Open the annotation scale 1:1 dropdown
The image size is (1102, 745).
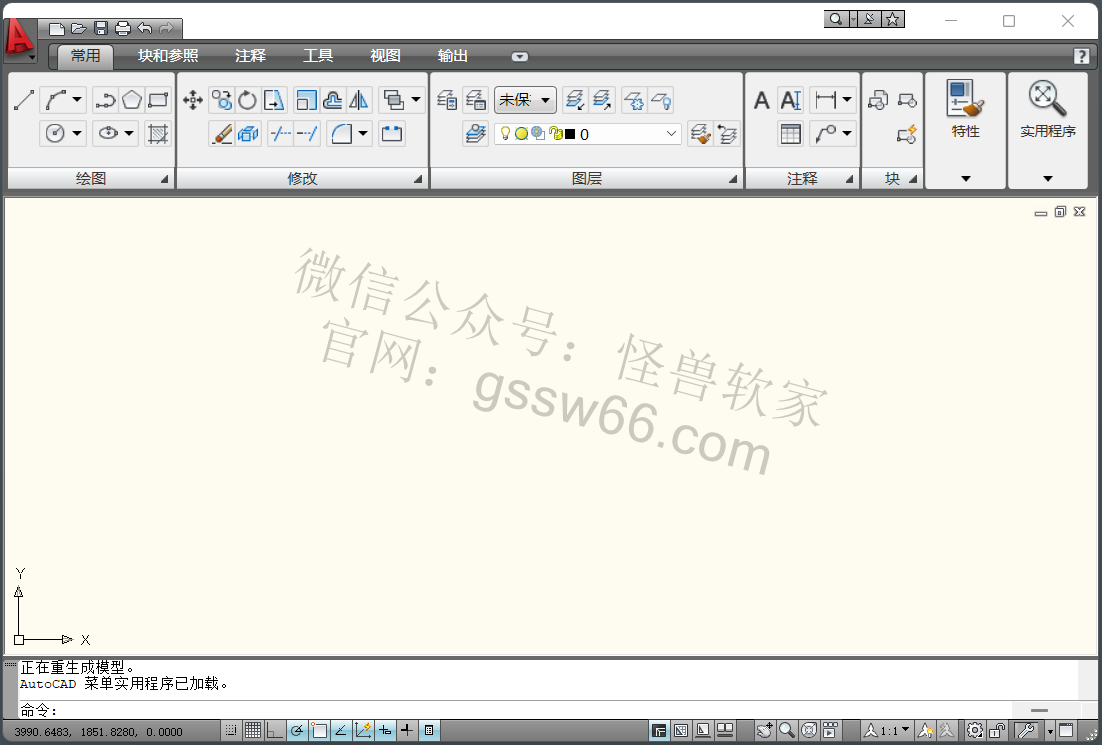click(x=888, y=731)
